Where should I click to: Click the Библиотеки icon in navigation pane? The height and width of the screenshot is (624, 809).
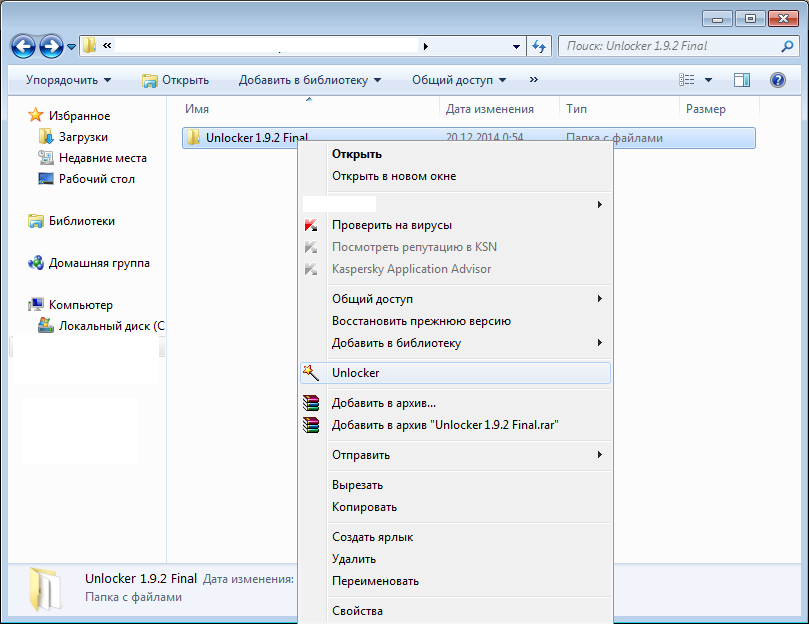36,221
